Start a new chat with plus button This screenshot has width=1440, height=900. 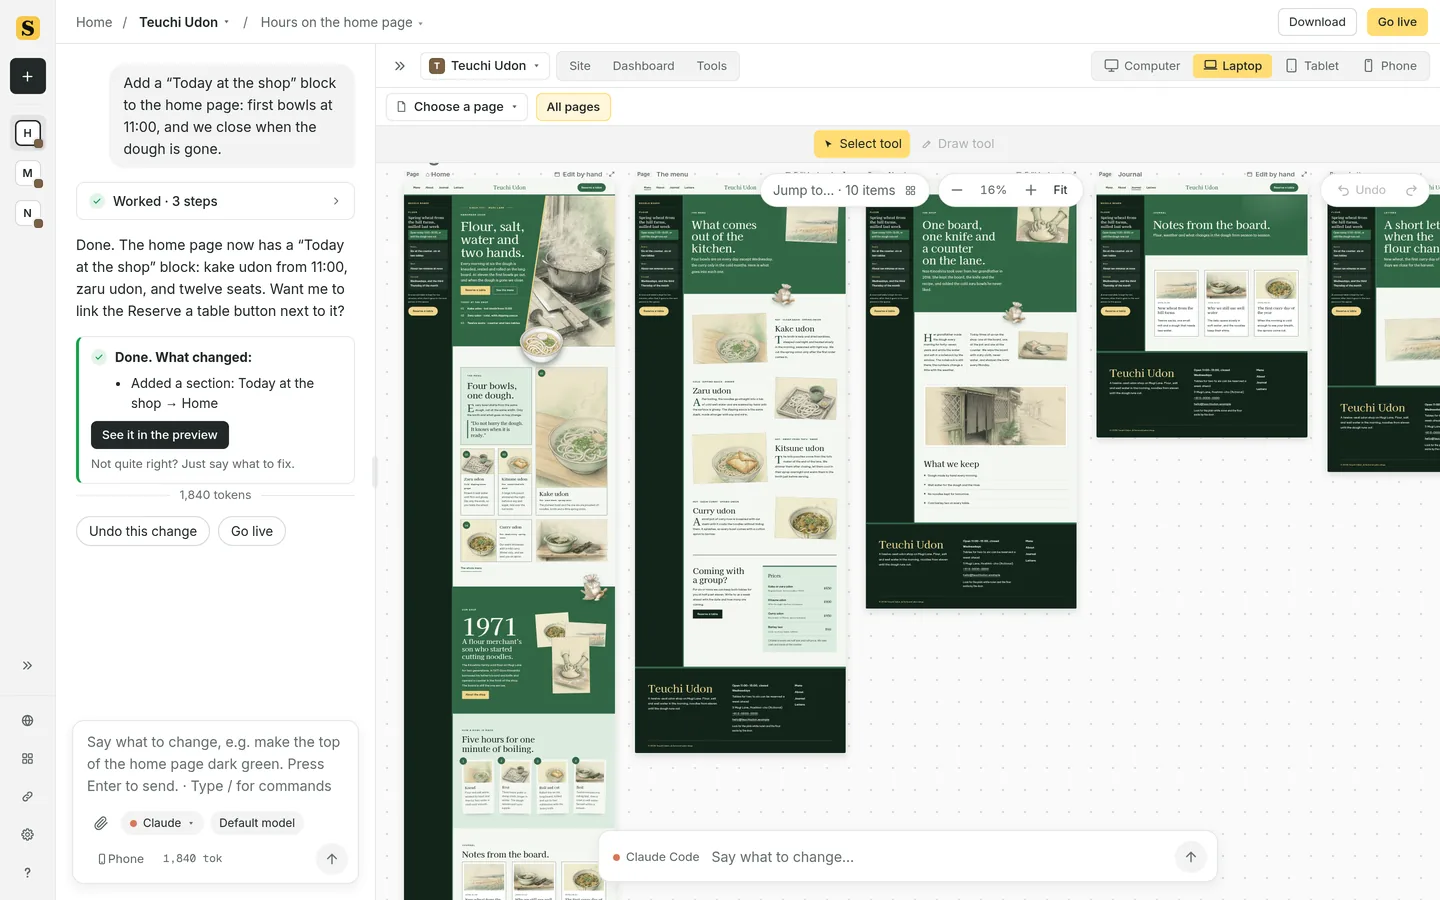tap(28, 76)
